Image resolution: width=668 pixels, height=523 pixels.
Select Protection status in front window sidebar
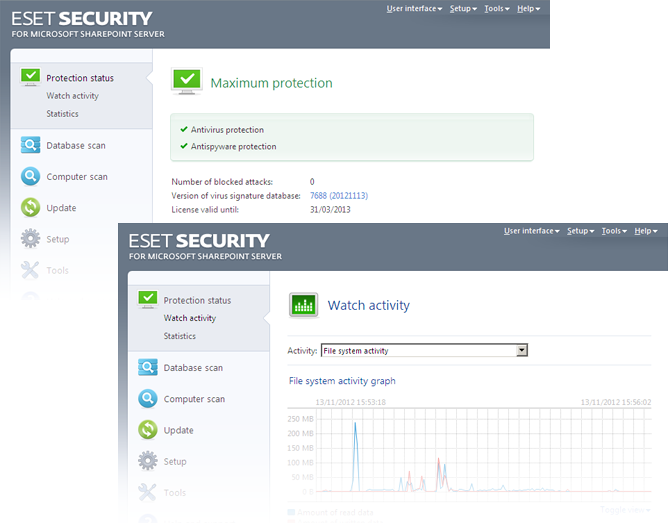tap(197, 300)
